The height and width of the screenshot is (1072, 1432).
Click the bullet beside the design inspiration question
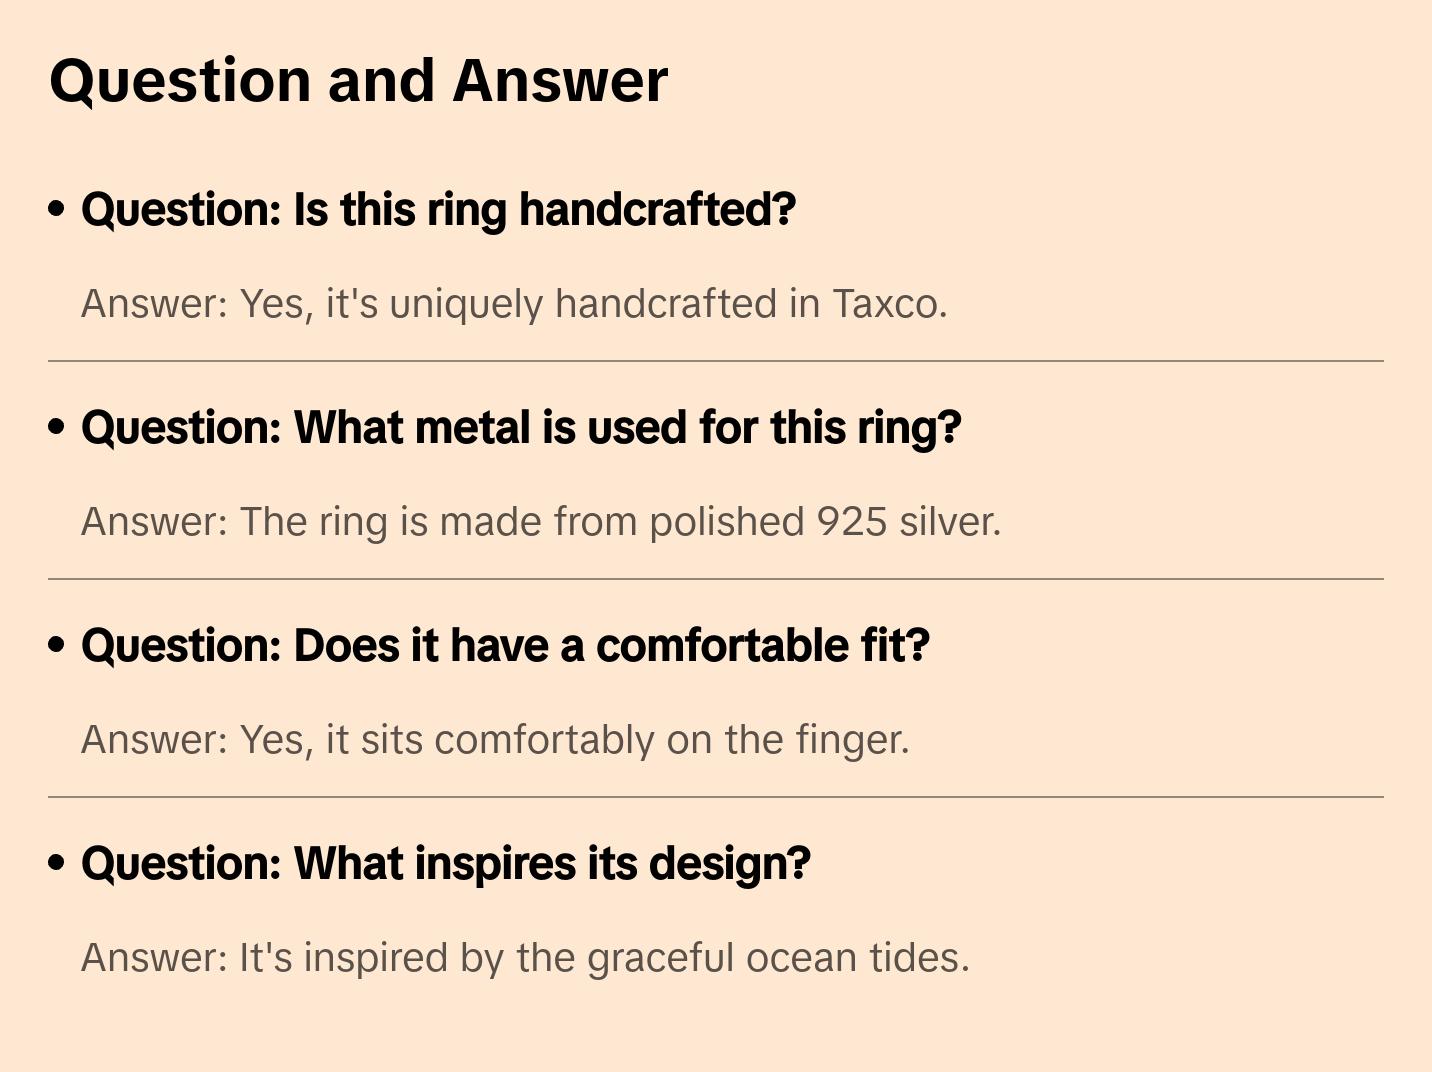[57, 863]
